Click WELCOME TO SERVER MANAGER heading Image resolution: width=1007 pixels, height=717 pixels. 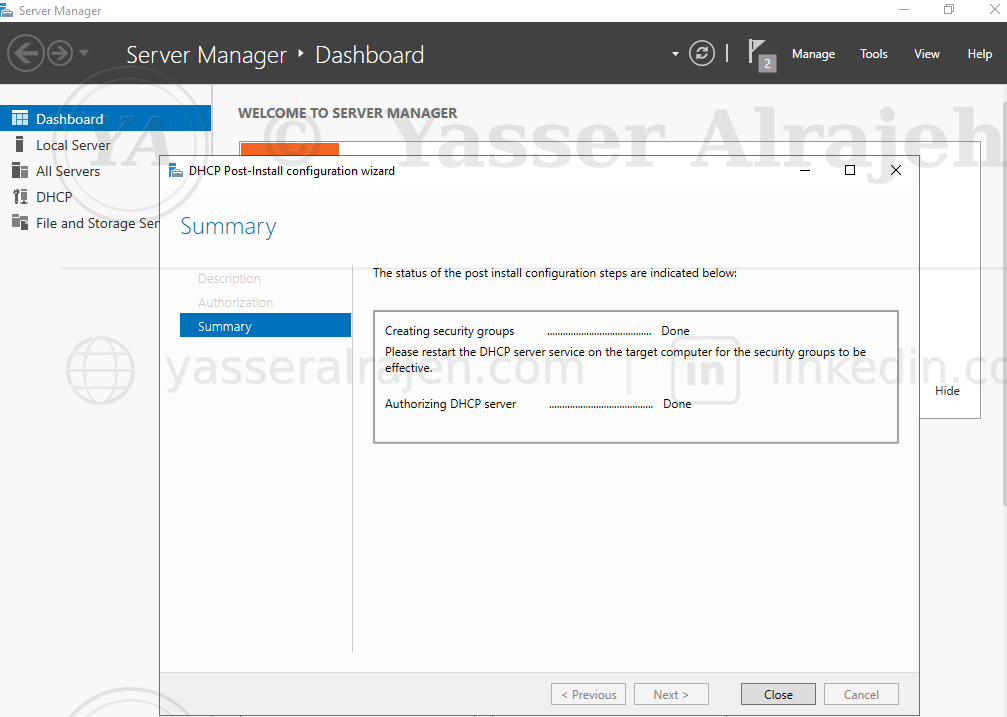(x=347, y=113)
